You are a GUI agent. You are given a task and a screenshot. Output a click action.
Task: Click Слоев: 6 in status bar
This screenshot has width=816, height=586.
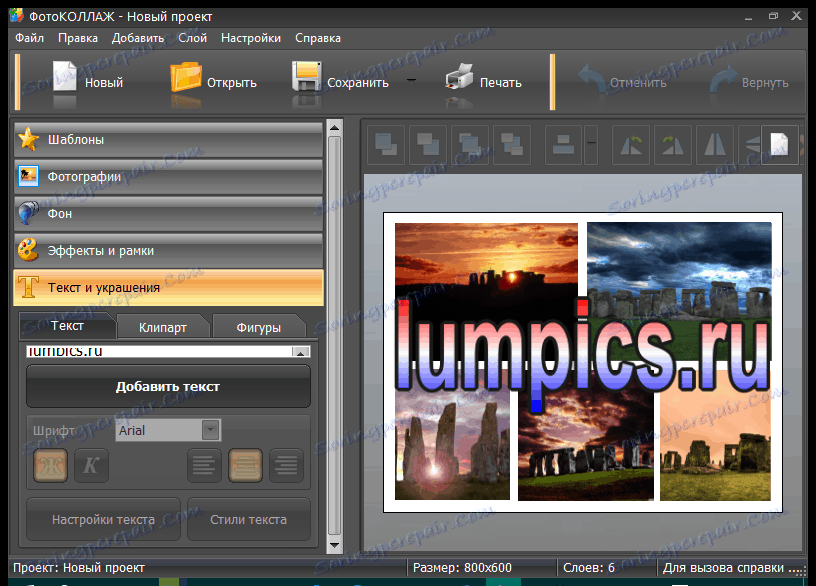click(x=589, y=568)
